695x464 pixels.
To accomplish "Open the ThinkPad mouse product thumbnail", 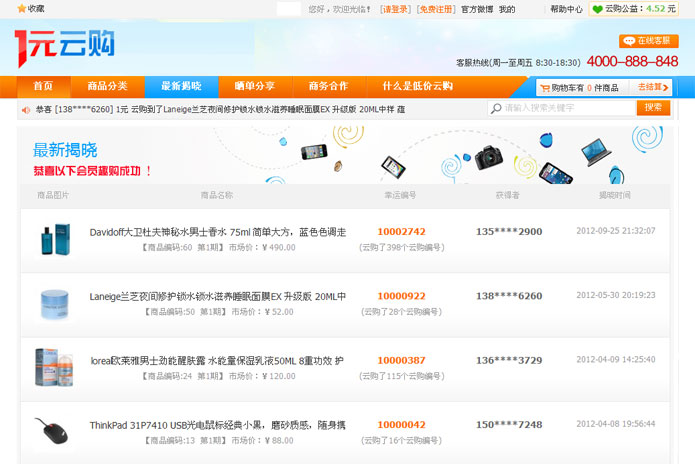I will click(x=52, y=430).
